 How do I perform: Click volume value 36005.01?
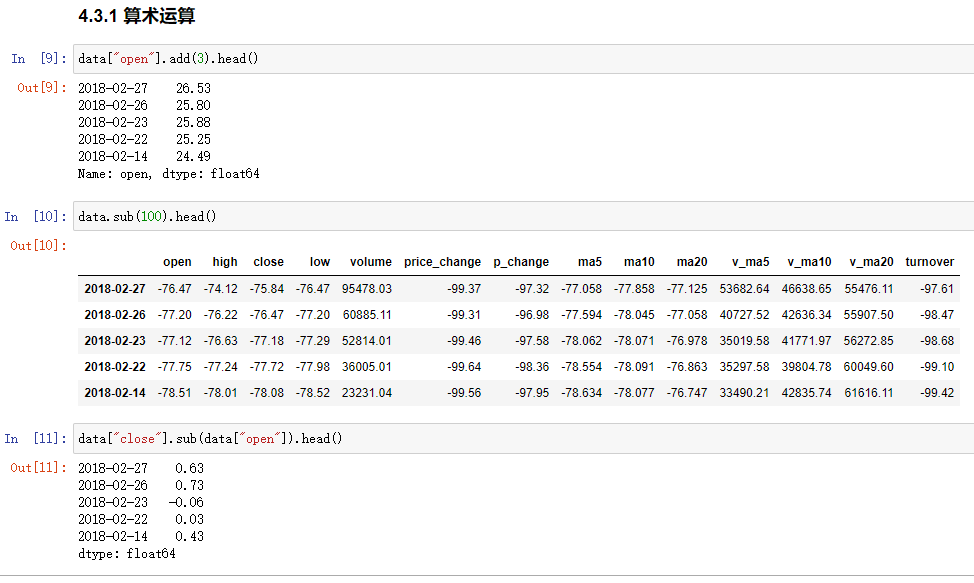click(x=367, y=367)
